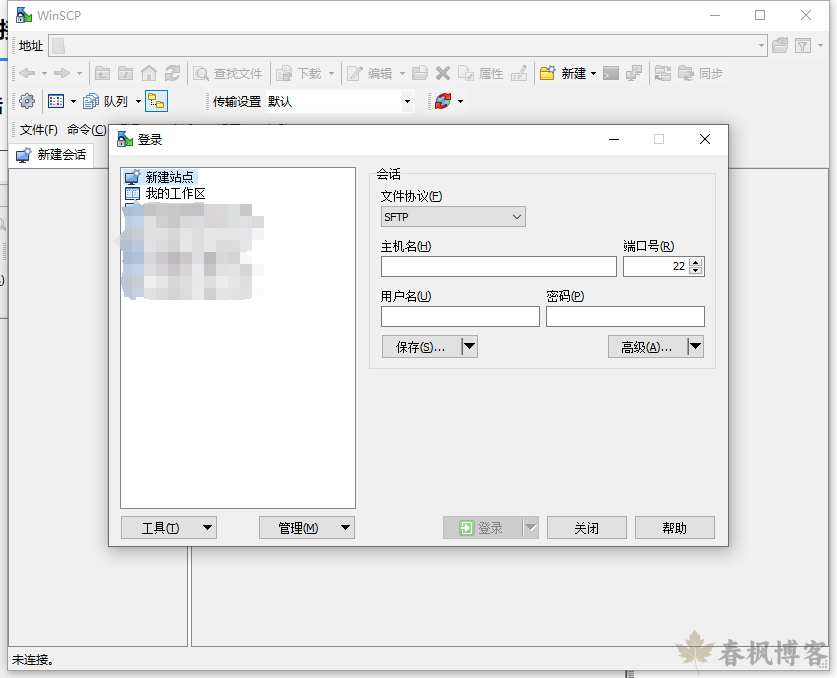The width and height of the screenshot is (837, 678).
Task: Click the compare directories icon
Action: click(663, 73)
